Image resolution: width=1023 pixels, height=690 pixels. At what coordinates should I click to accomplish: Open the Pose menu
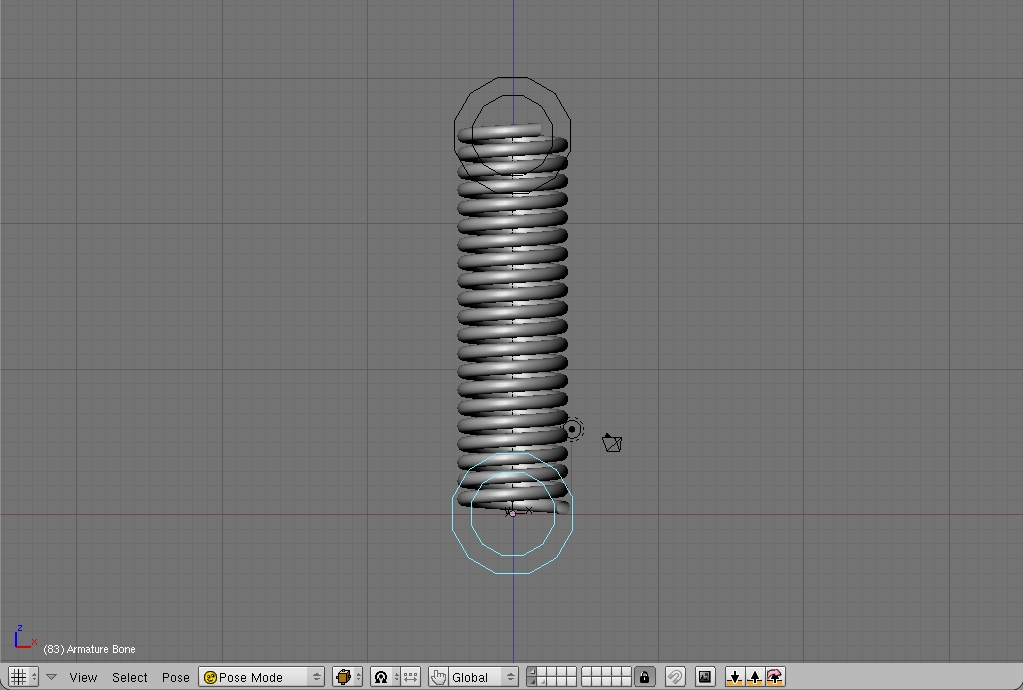176,678
